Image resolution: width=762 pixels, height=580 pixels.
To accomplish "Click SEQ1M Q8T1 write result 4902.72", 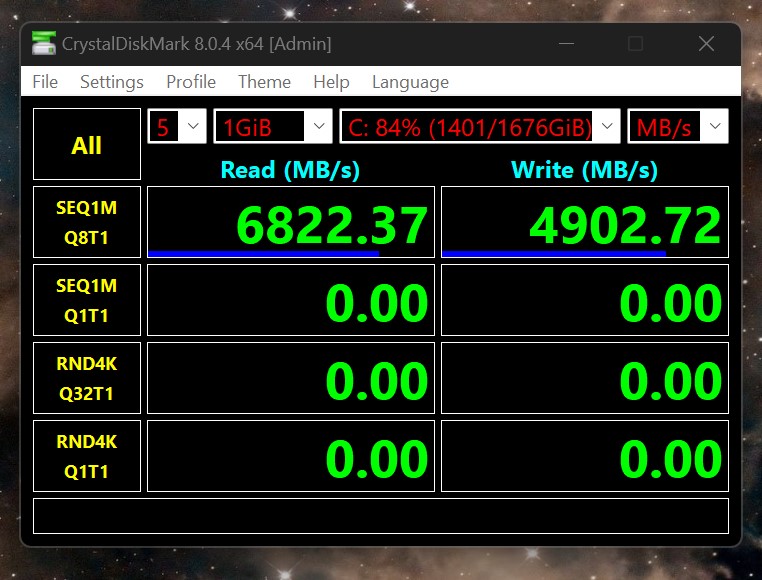I will point(585,222).
